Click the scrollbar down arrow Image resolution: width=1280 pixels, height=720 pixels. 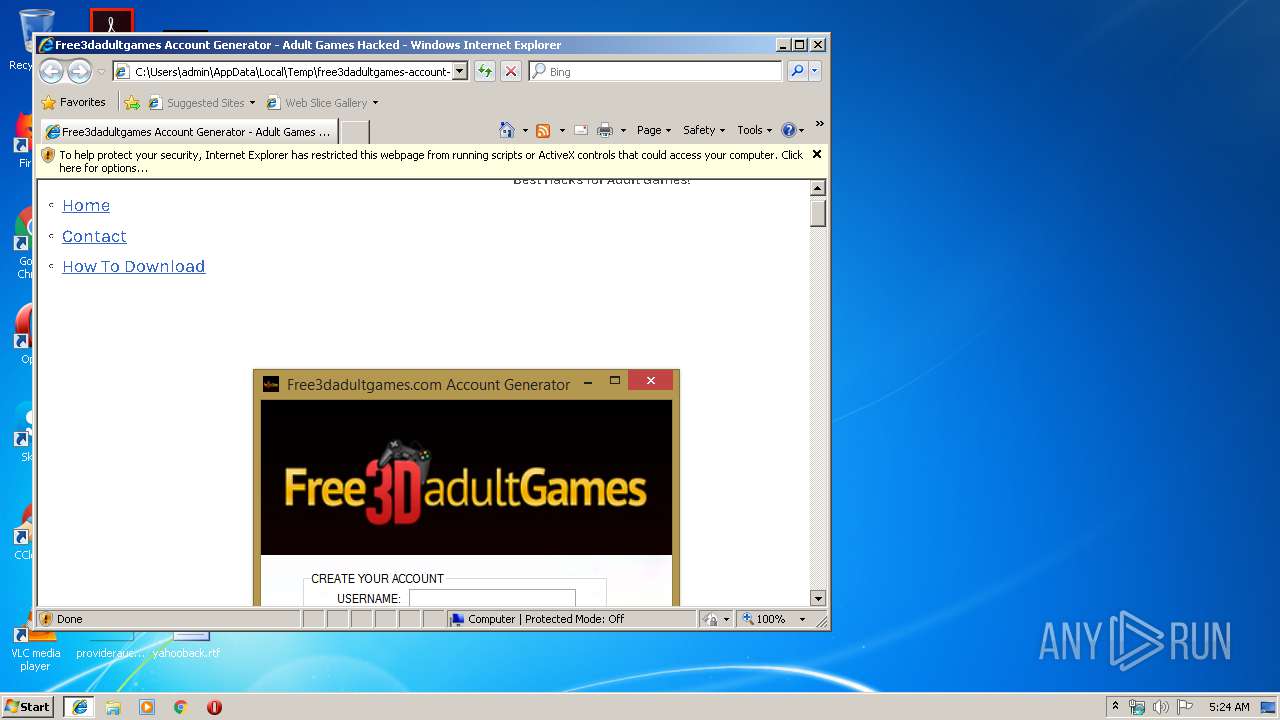[x=818, y=598]
